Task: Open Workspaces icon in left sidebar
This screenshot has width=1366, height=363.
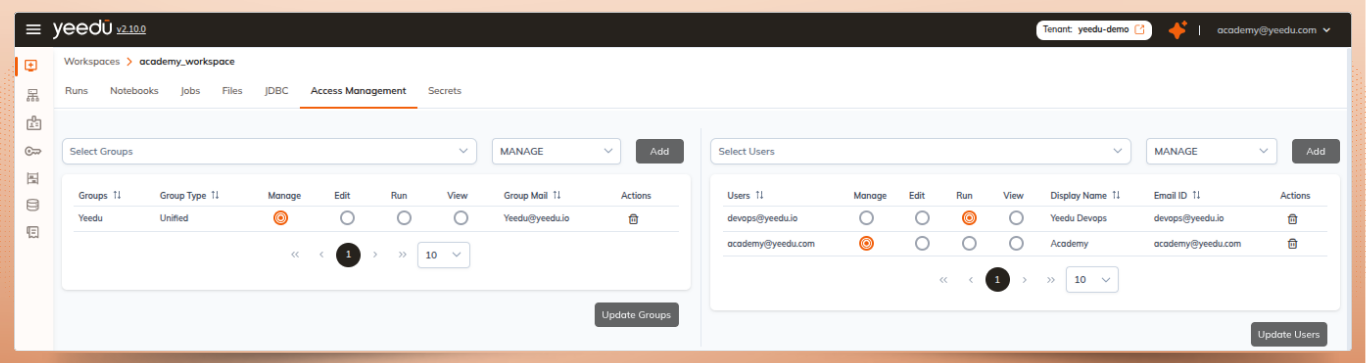Action: pos(31,66)
